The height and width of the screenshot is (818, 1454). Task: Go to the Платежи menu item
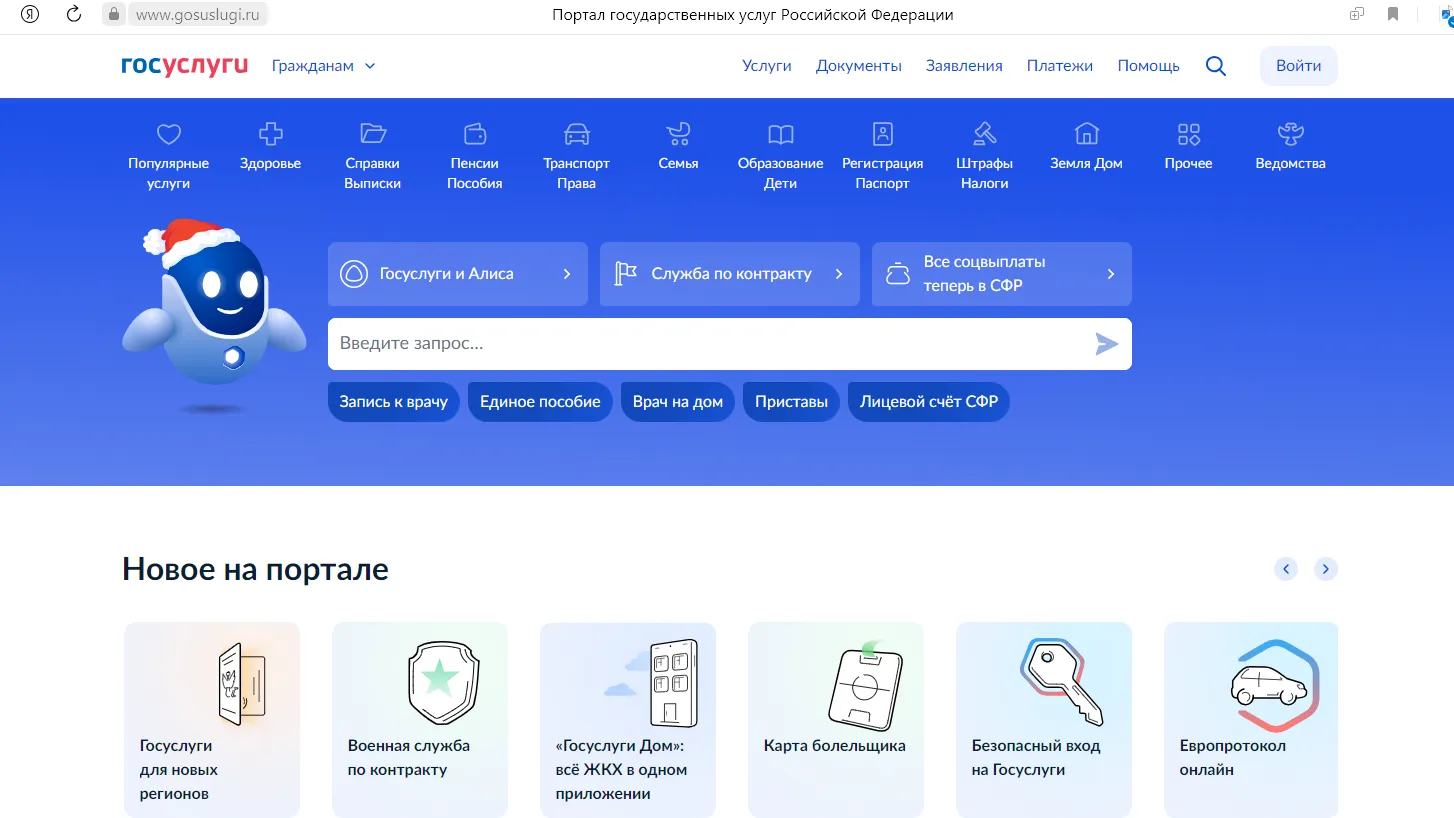tap(1059, 66)
